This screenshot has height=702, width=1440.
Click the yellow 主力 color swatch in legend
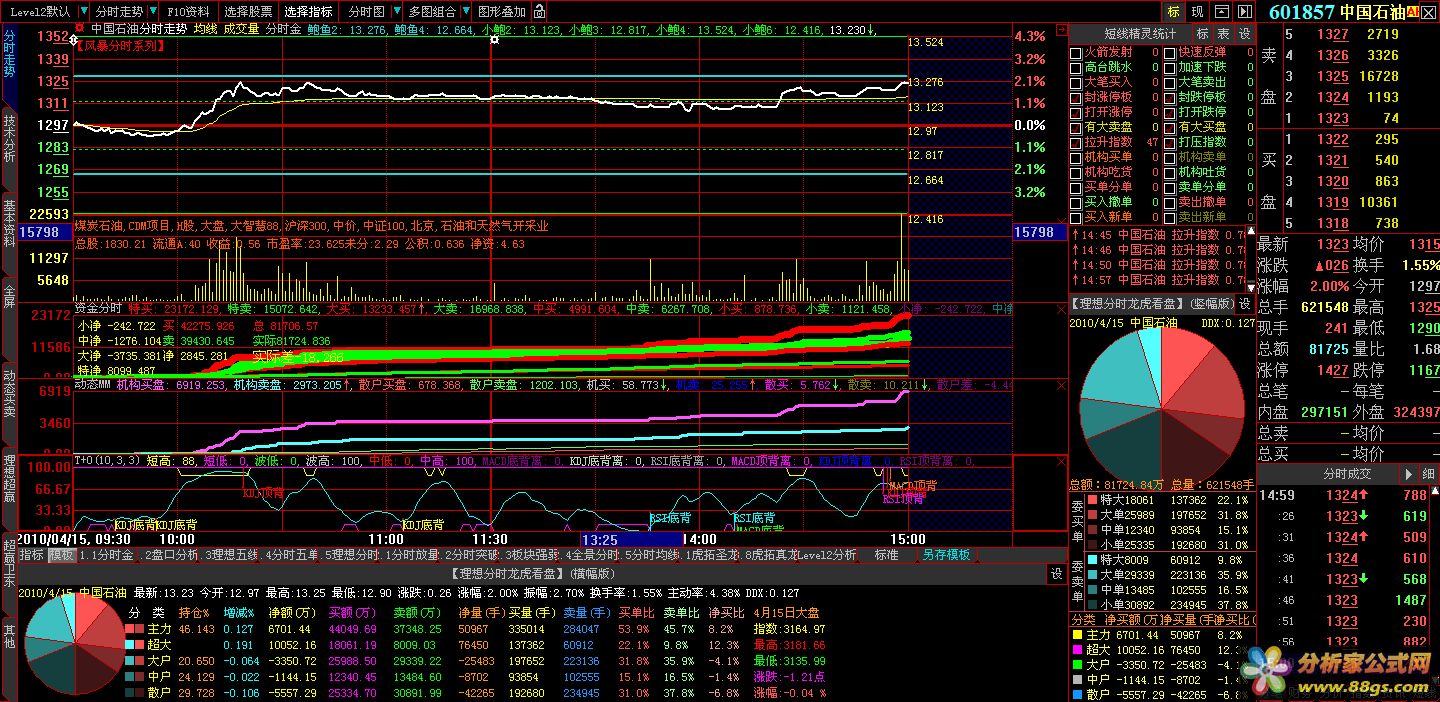tap(1077, 635)
